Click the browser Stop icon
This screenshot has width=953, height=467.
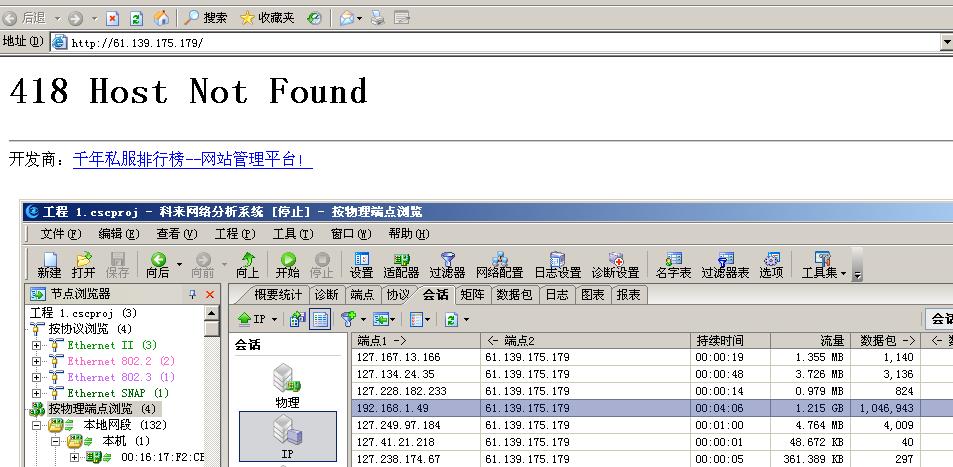tap(112, 18)
